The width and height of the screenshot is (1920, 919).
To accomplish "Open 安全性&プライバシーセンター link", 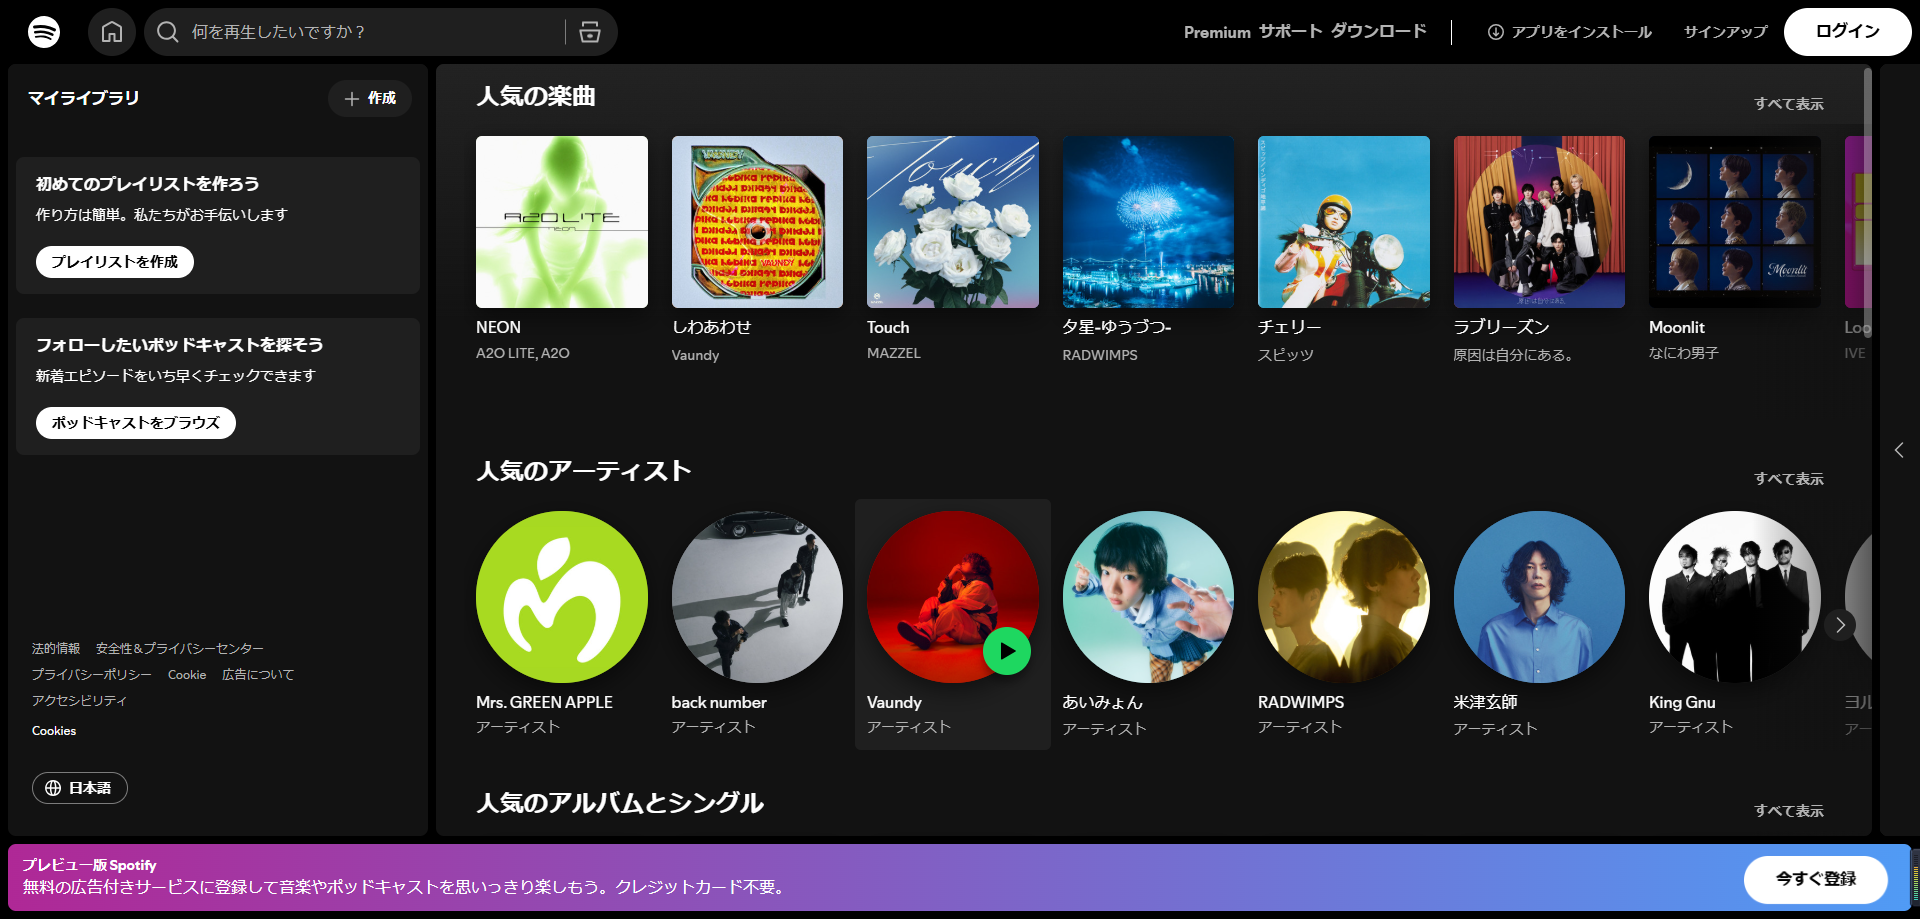I will pyautogui.click(x=180, y=649).
